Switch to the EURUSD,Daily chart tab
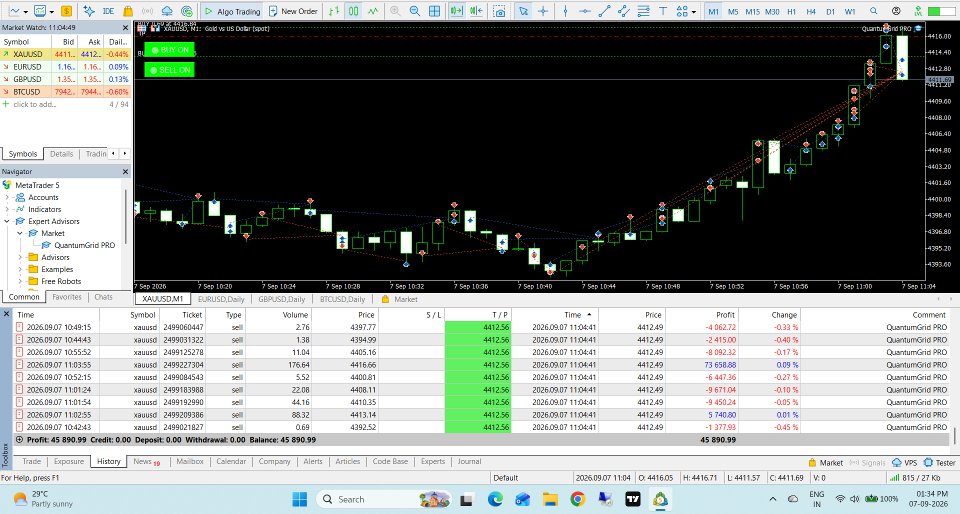 tap(221, 299)
